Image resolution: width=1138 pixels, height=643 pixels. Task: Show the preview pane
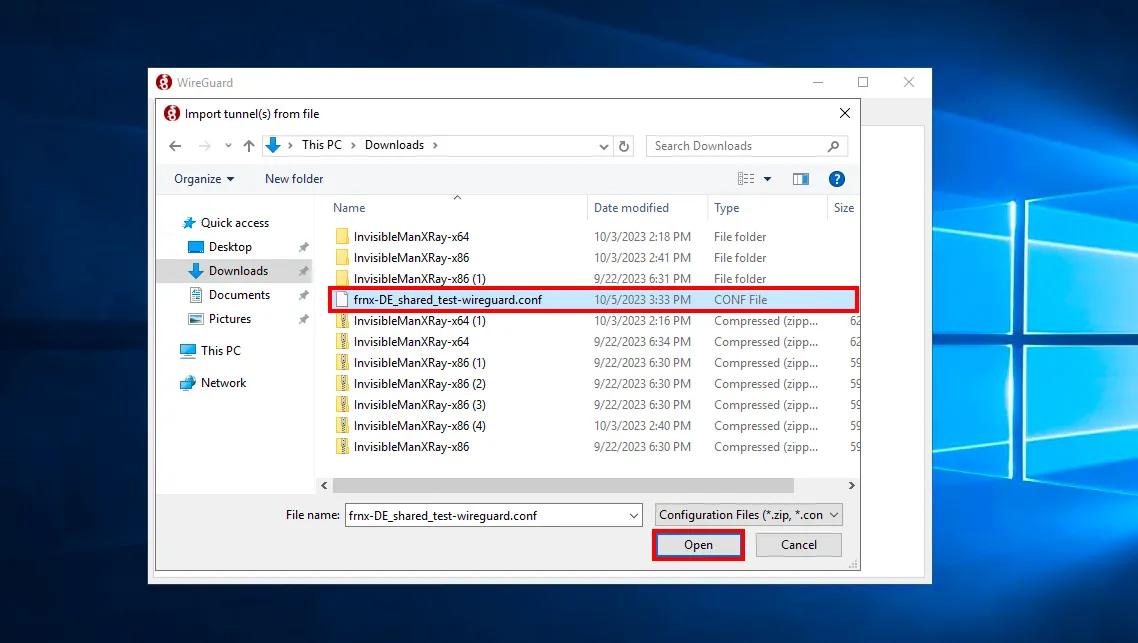pyautogui.click(x=801, y=179)
